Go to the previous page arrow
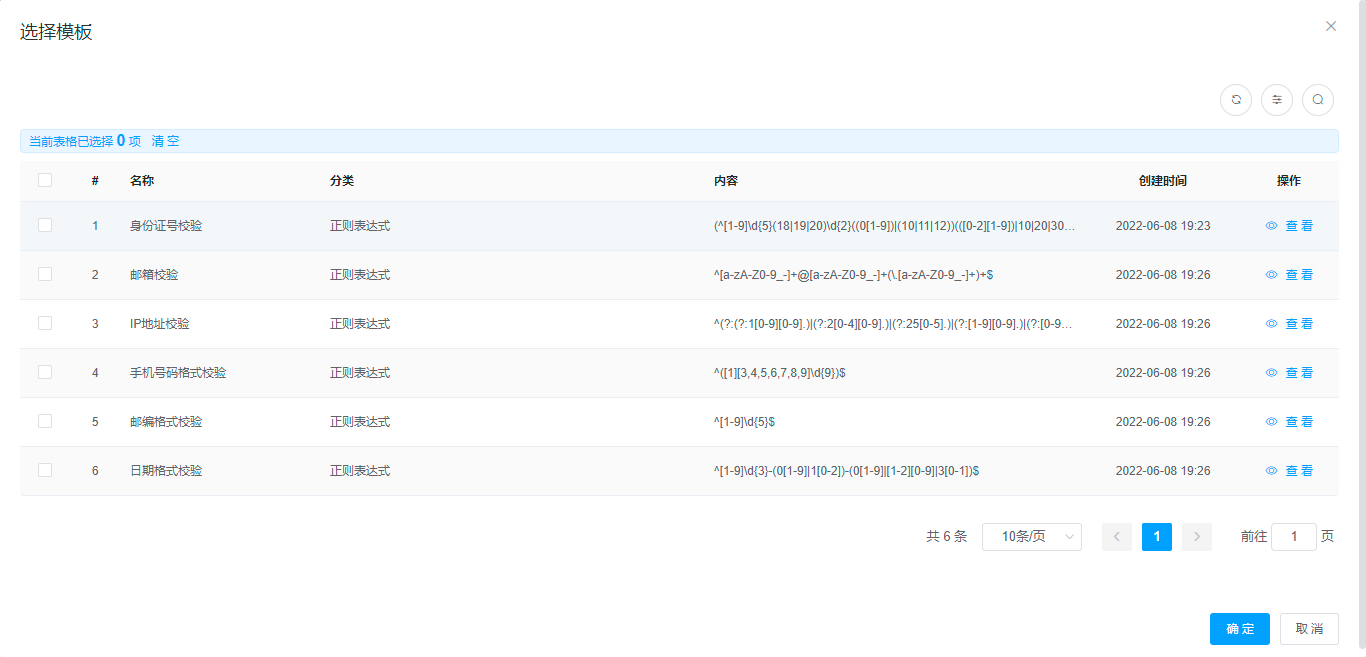 click(1117, 537)
